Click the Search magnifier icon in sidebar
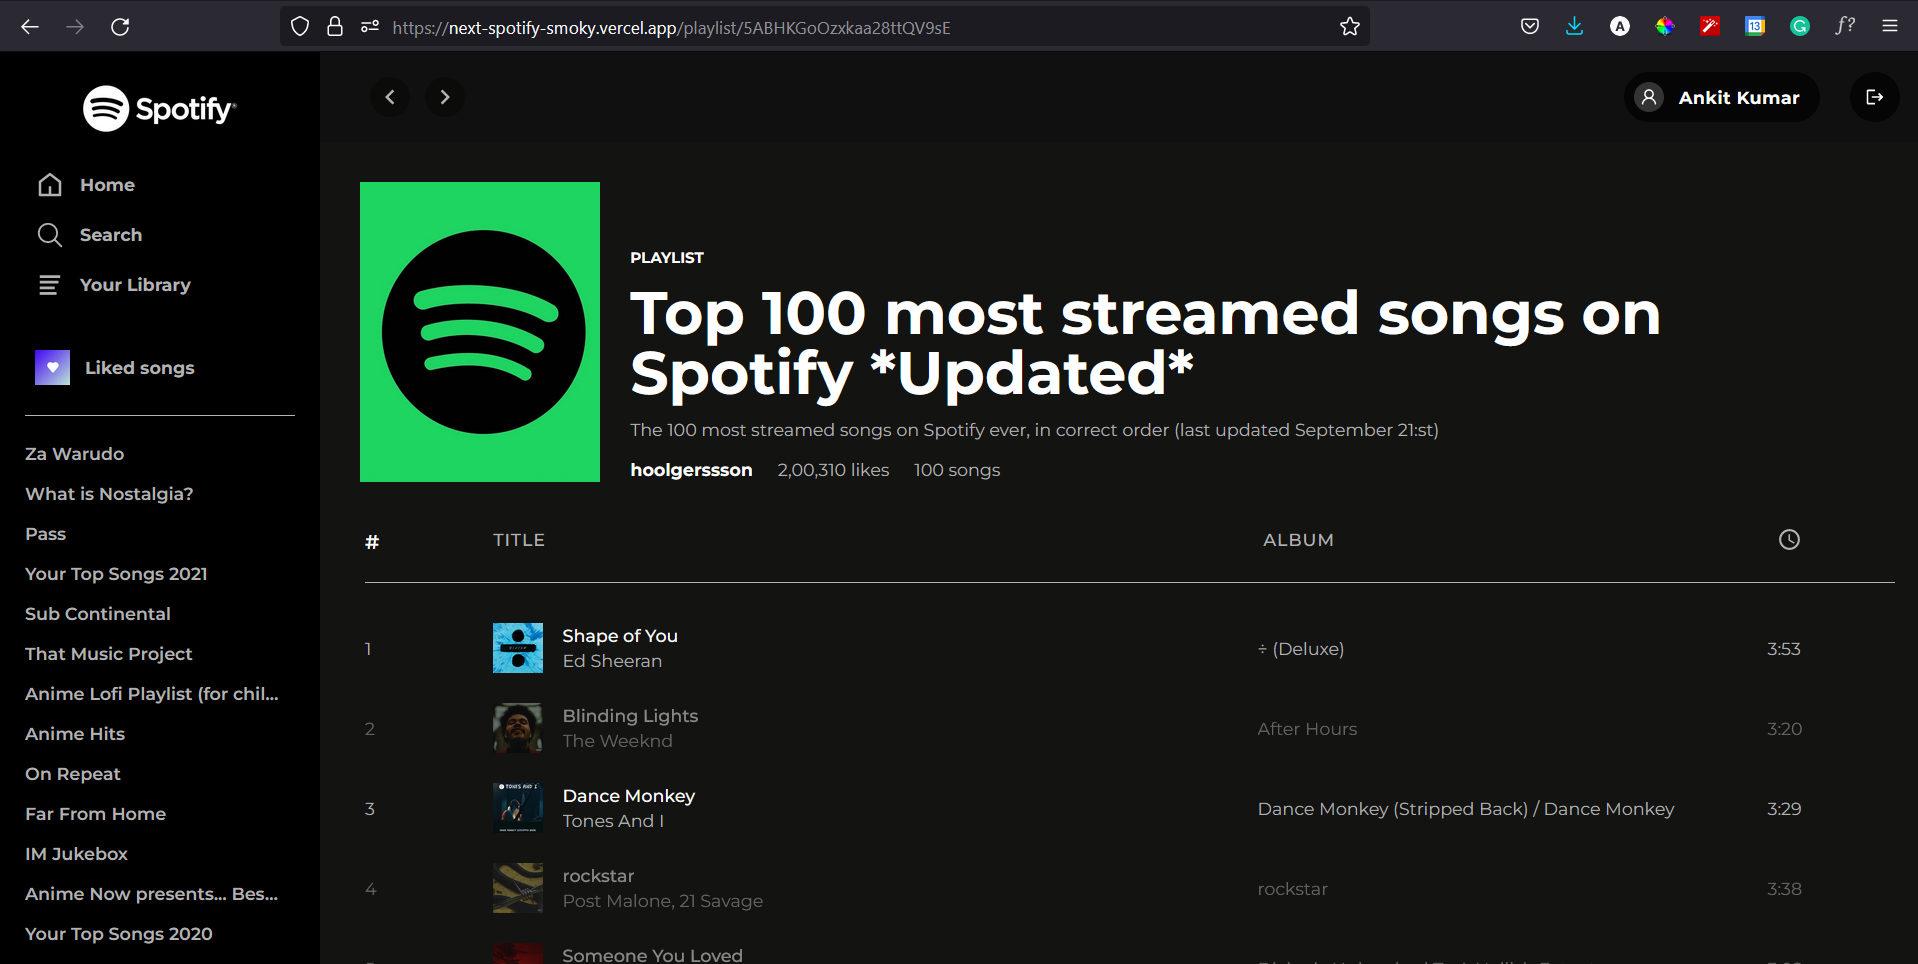The width and height of the screenshot is (1918, 964). click(x=50, y=235)
